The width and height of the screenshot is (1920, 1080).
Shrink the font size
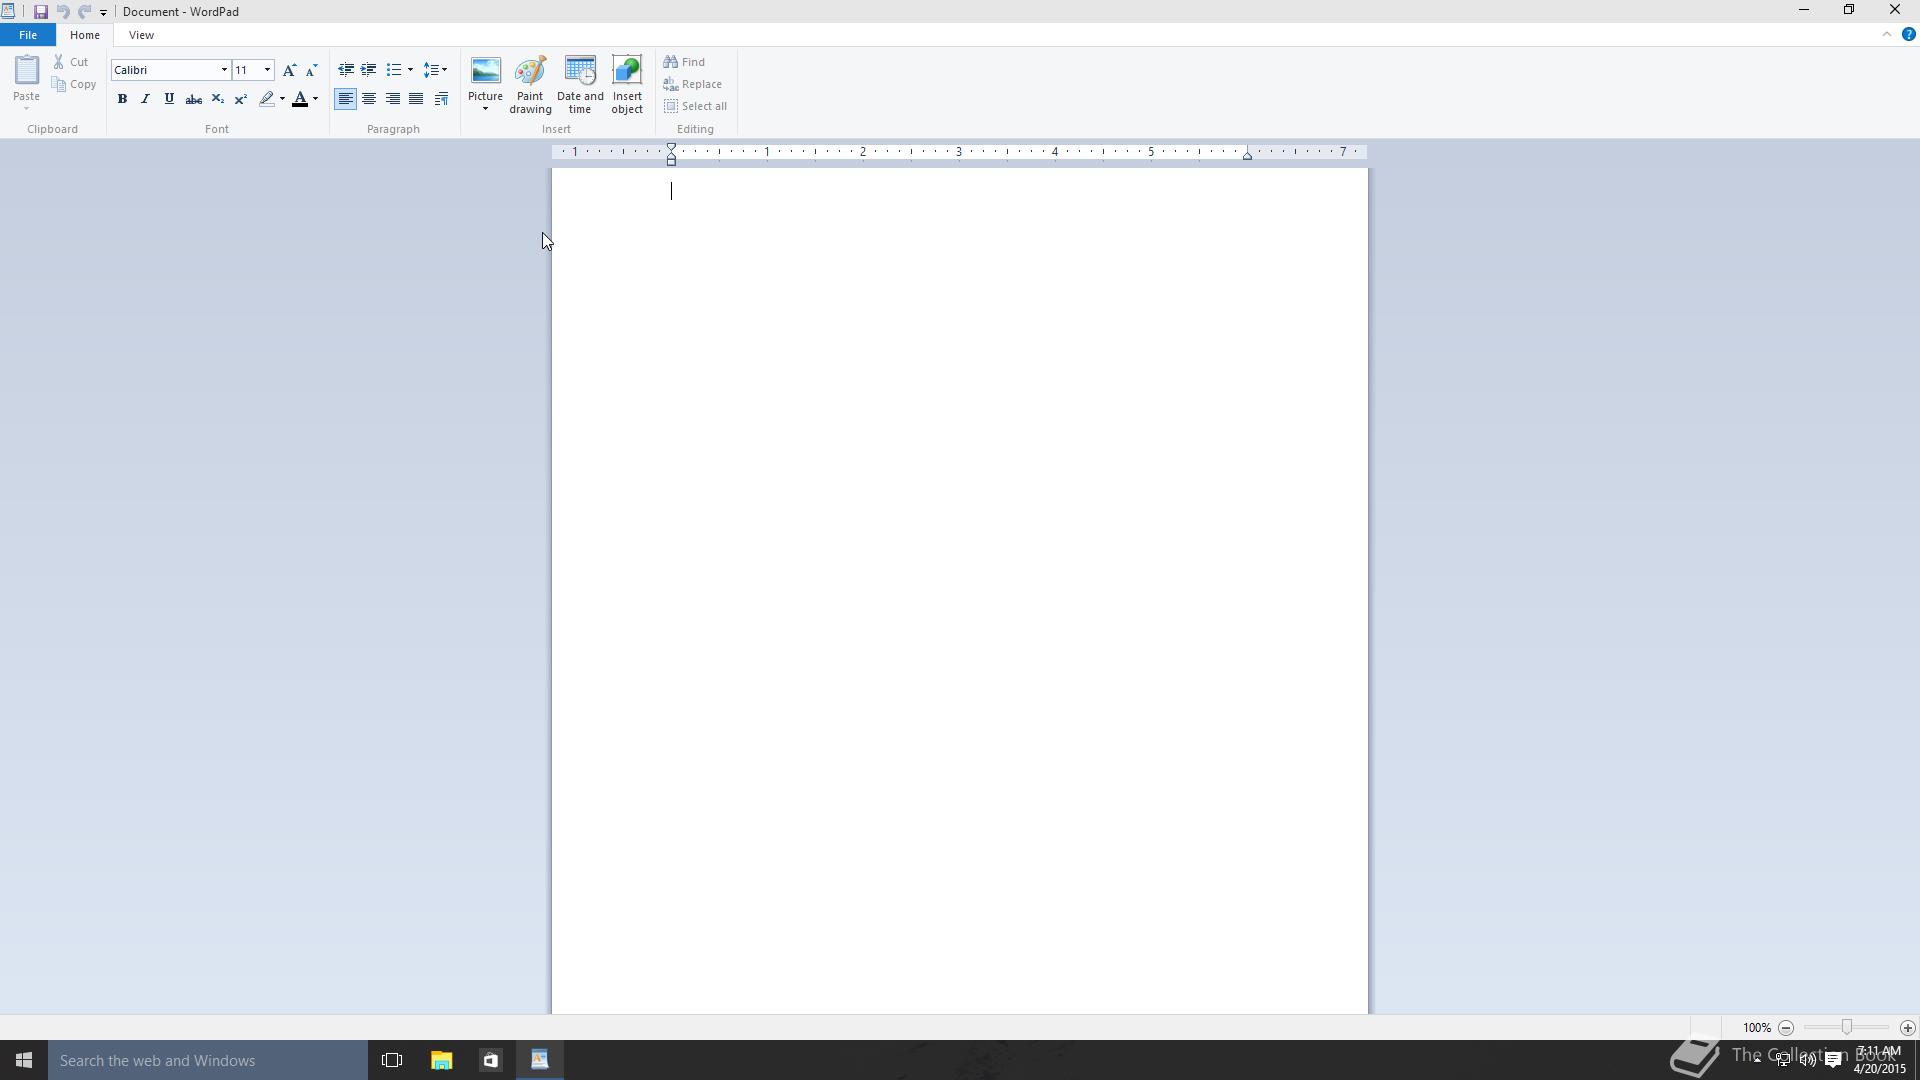point(311,70)
